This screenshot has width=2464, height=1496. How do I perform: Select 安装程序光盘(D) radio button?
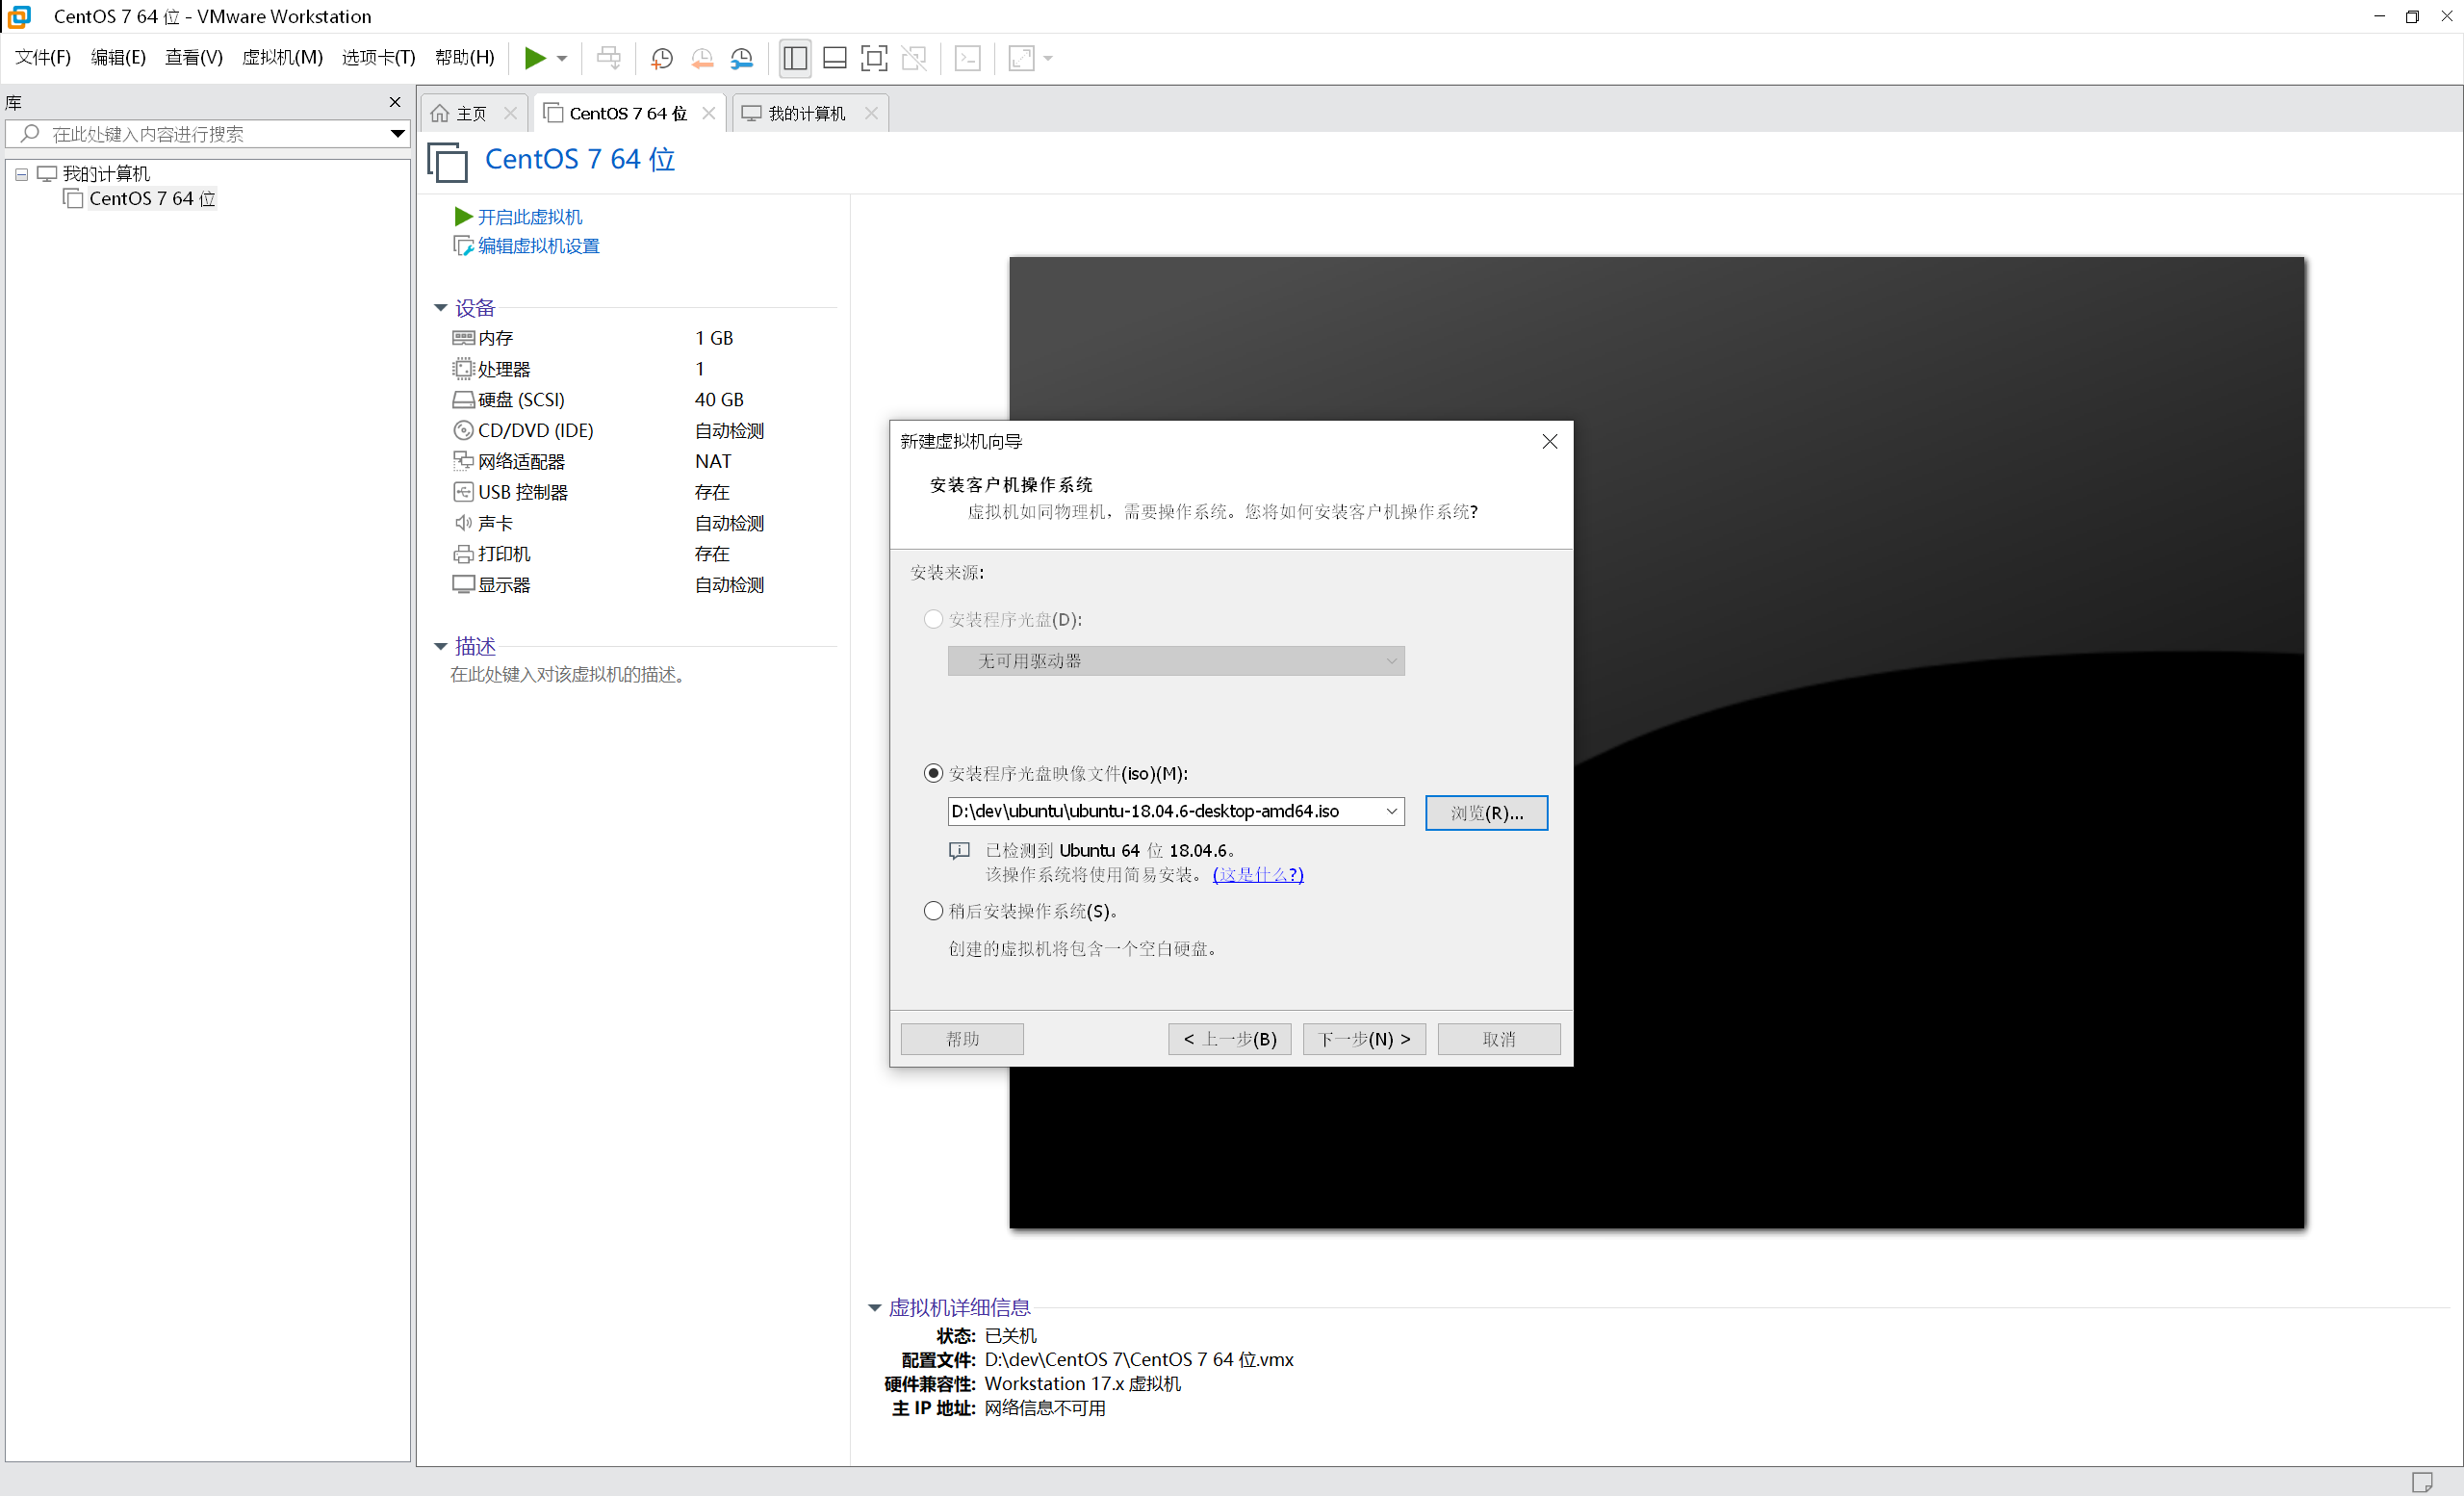933,619
